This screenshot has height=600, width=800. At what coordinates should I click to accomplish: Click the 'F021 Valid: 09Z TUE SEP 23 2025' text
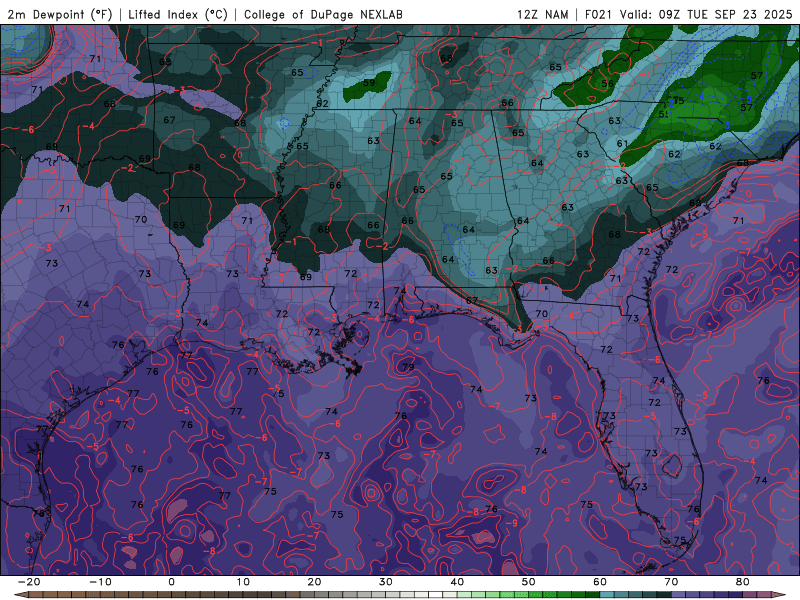click(x=688, y=15)
